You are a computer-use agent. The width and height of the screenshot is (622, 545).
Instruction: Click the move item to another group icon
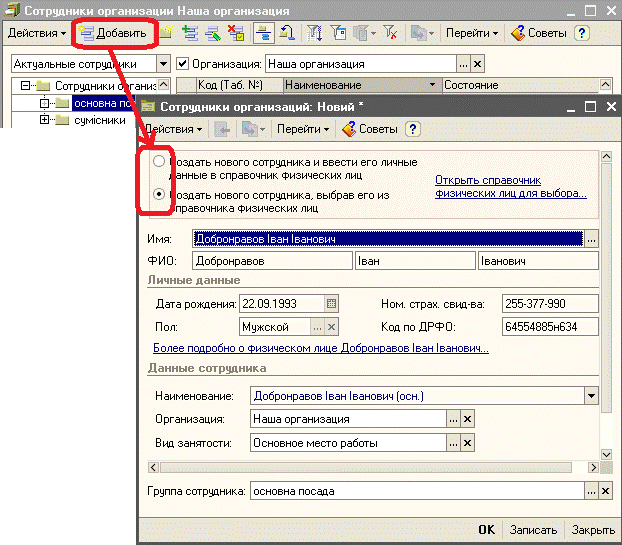287,33
